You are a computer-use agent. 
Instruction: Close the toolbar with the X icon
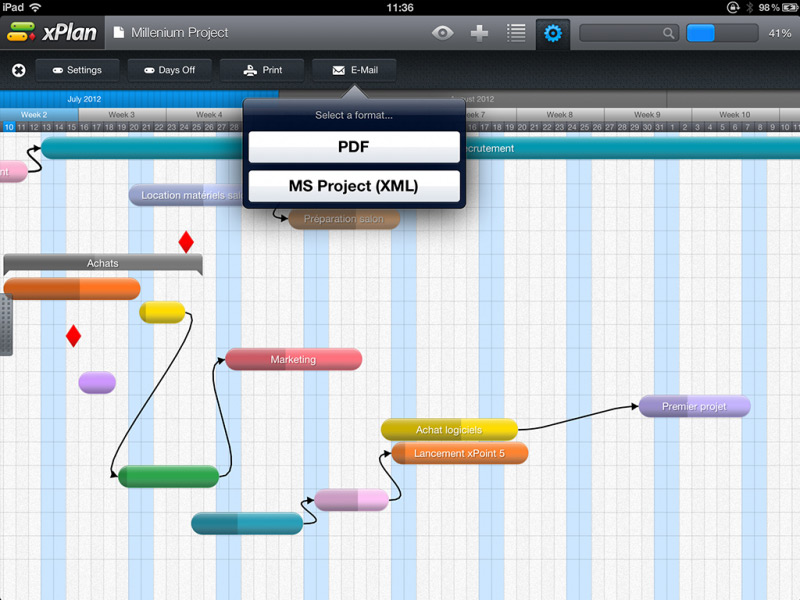tap(18, 70)
